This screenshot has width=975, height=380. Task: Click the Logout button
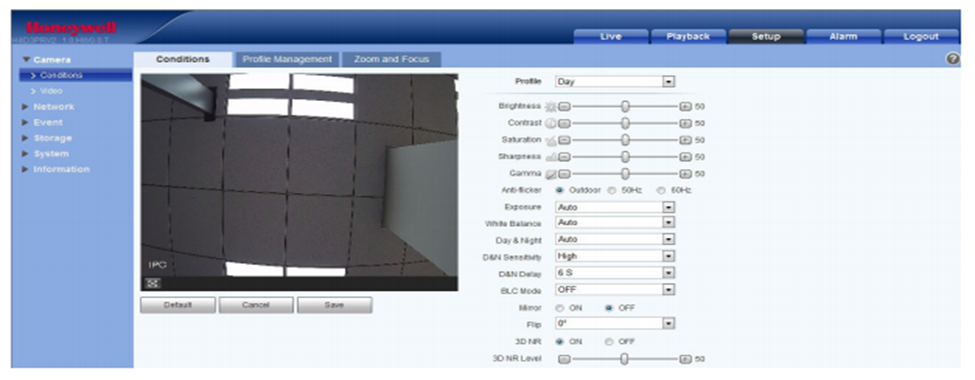921,37
